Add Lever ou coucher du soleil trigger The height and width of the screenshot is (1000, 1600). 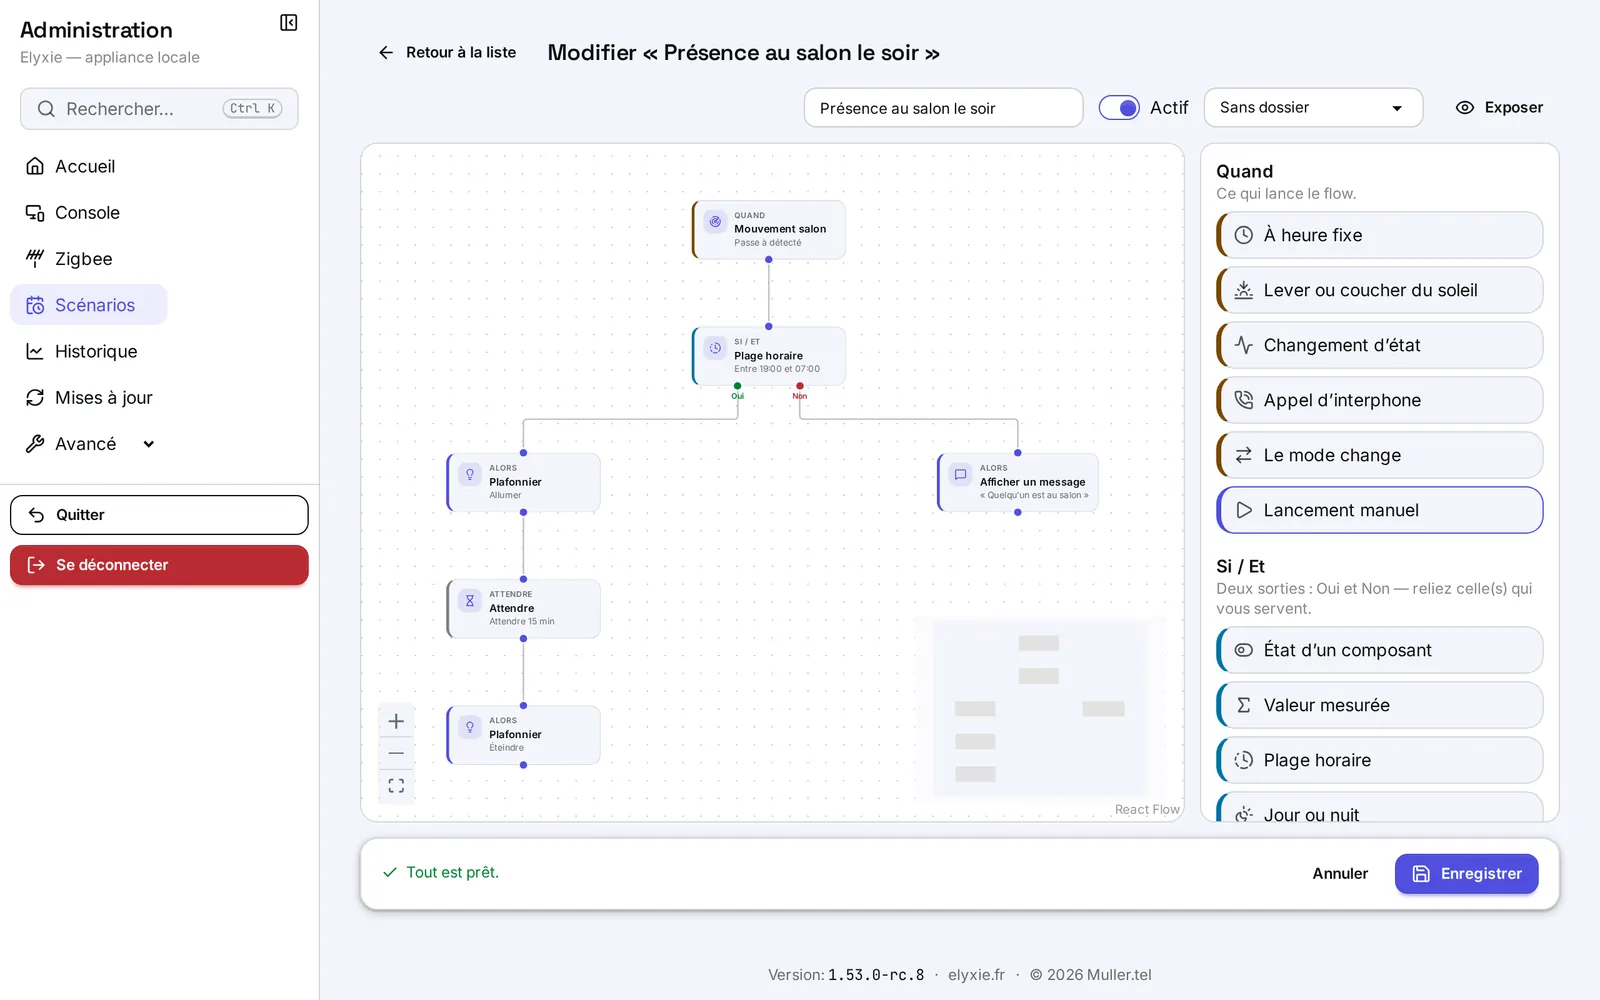[1380, 290]
